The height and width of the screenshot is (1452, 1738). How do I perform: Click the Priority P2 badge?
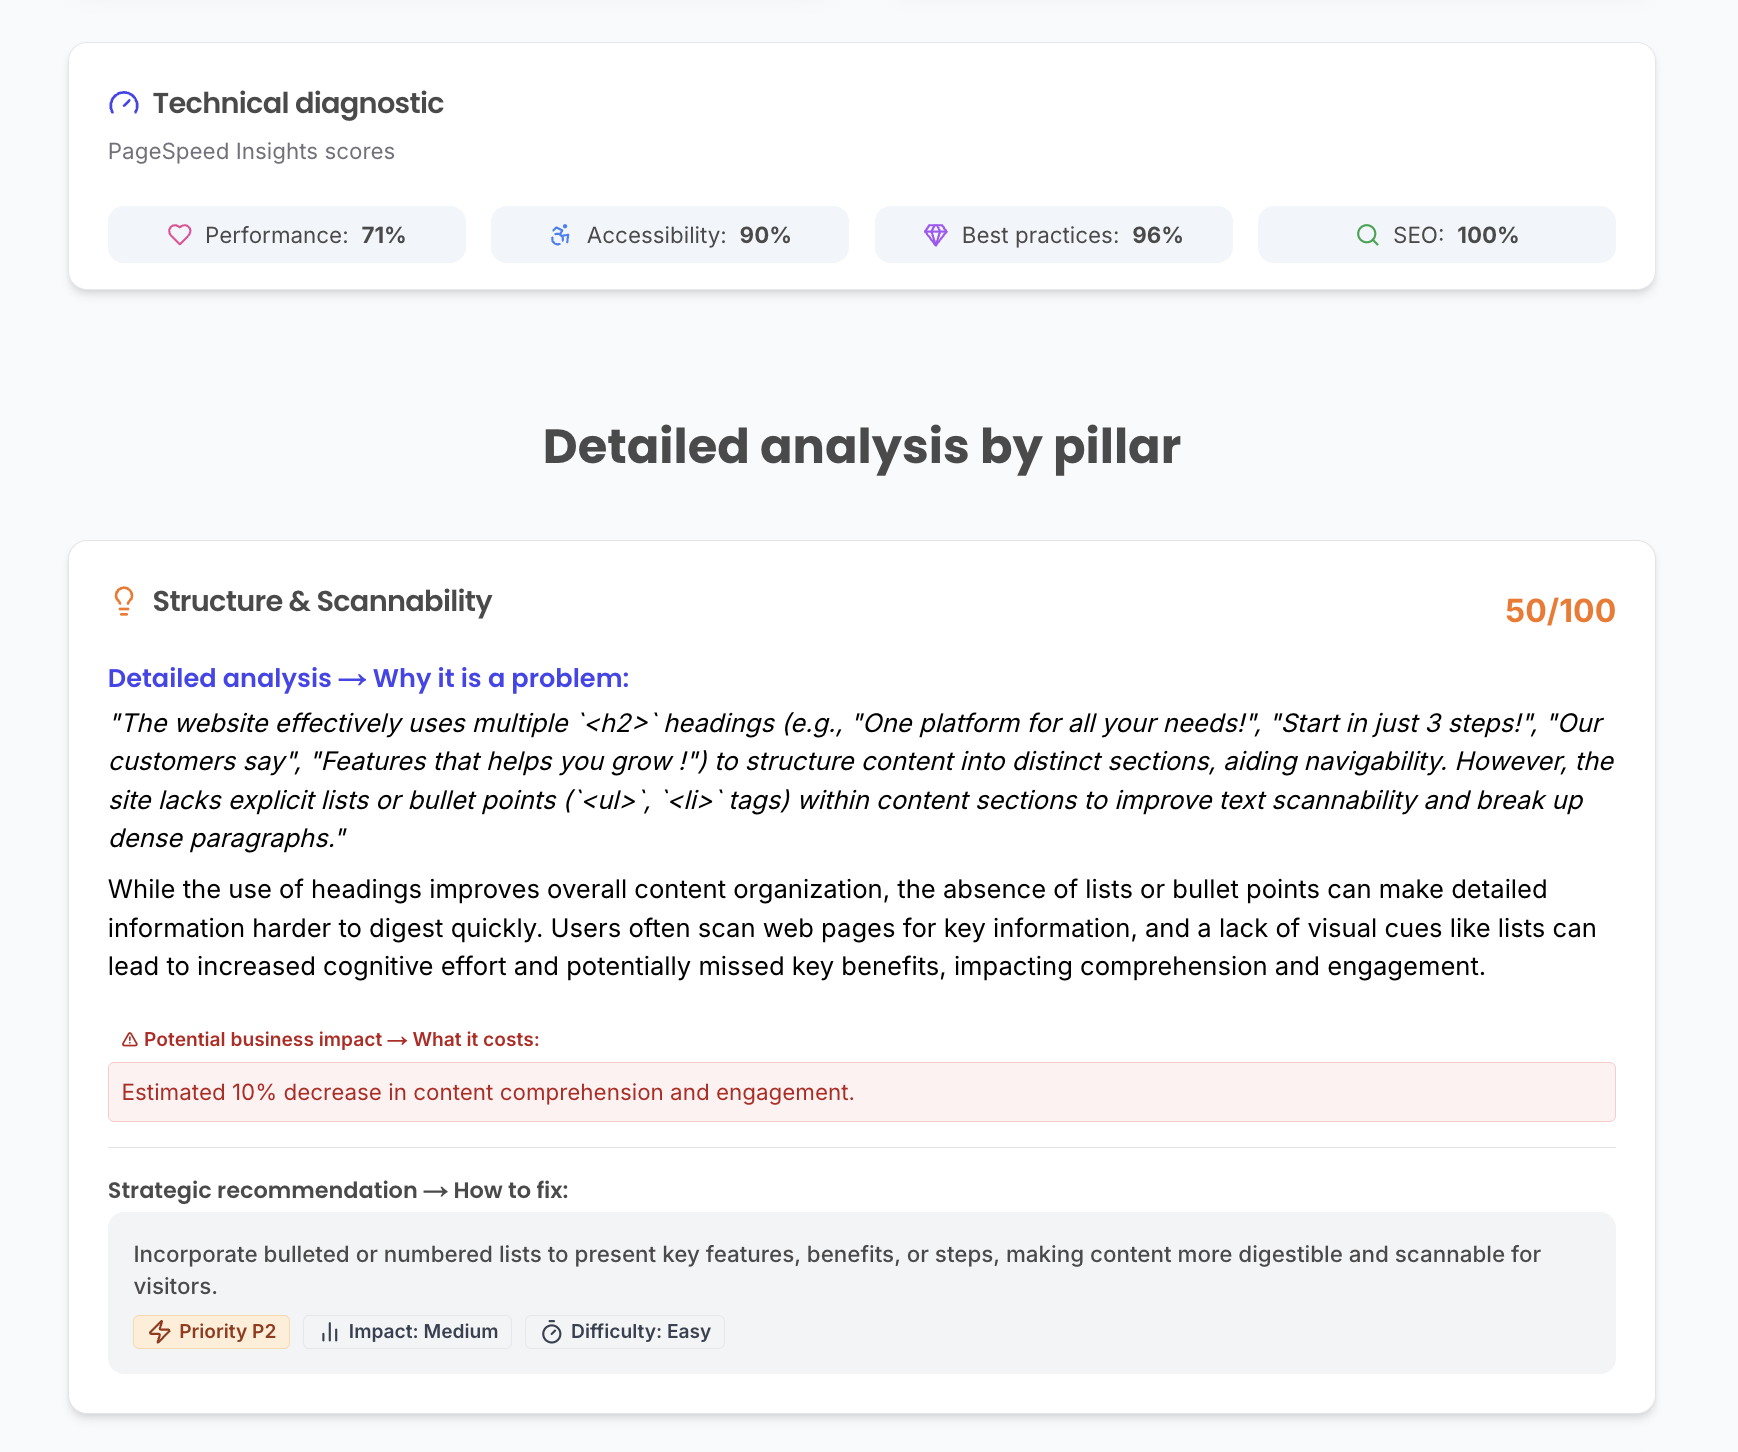point(212,1332)
